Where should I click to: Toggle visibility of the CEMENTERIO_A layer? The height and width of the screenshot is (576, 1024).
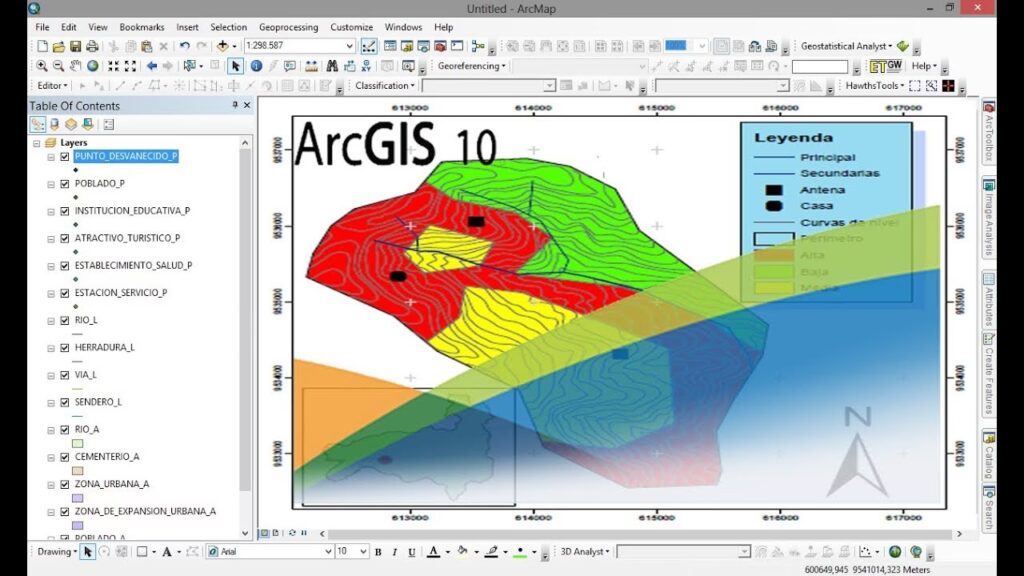click(64, 456)
